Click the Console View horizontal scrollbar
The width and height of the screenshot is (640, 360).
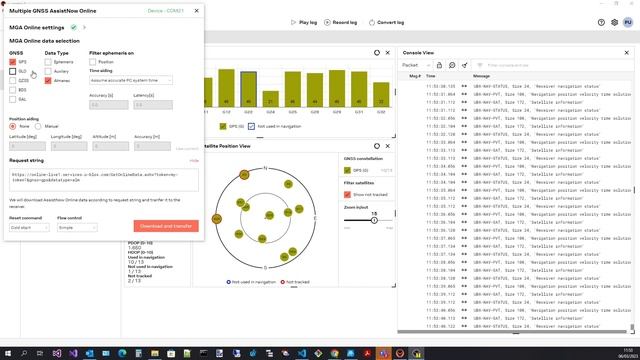[x=512, y=332]
